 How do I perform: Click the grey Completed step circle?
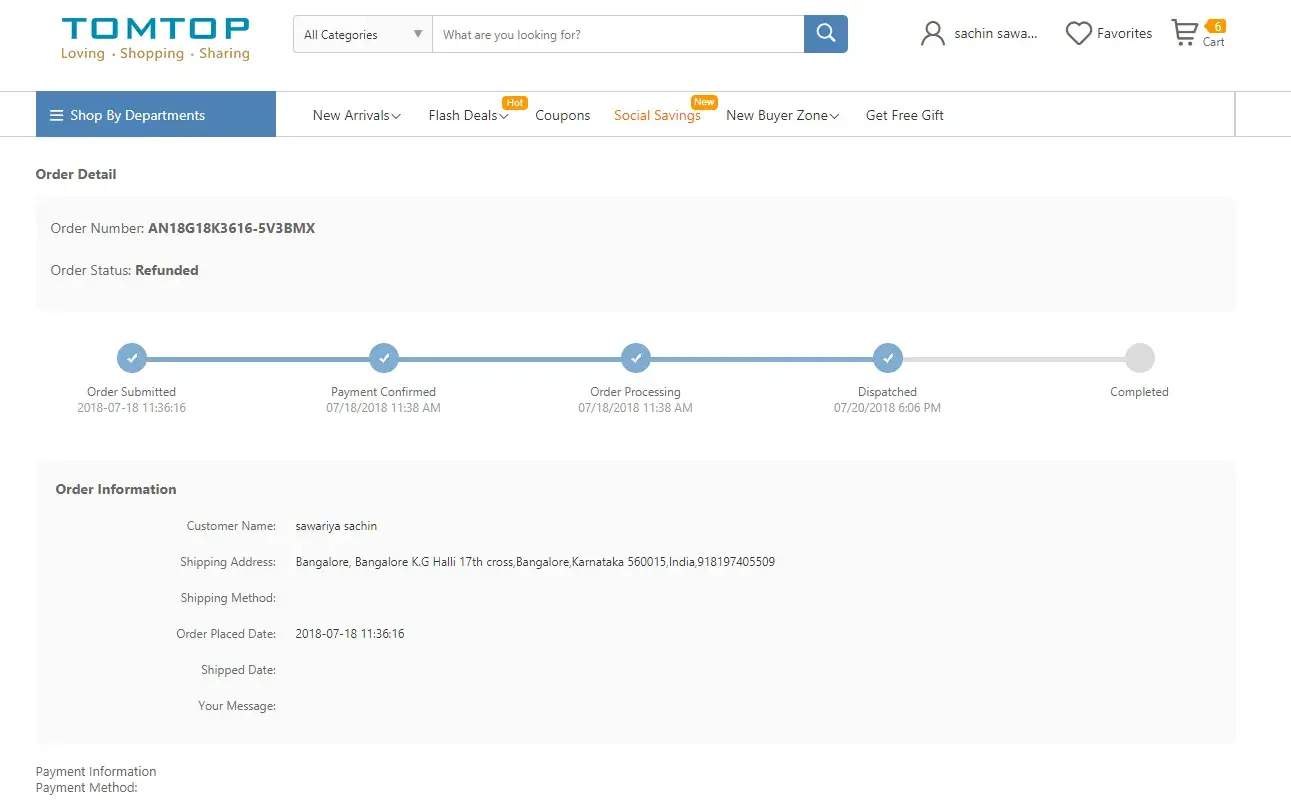tap(1139, 358)
